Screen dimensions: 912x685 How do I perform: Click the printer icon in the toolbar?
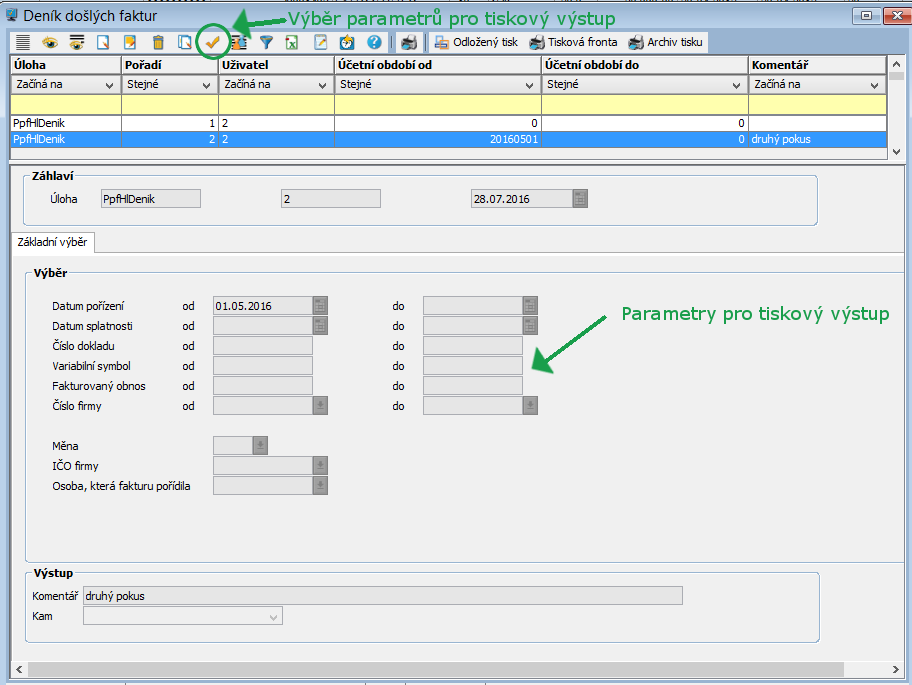click(408, 42)
